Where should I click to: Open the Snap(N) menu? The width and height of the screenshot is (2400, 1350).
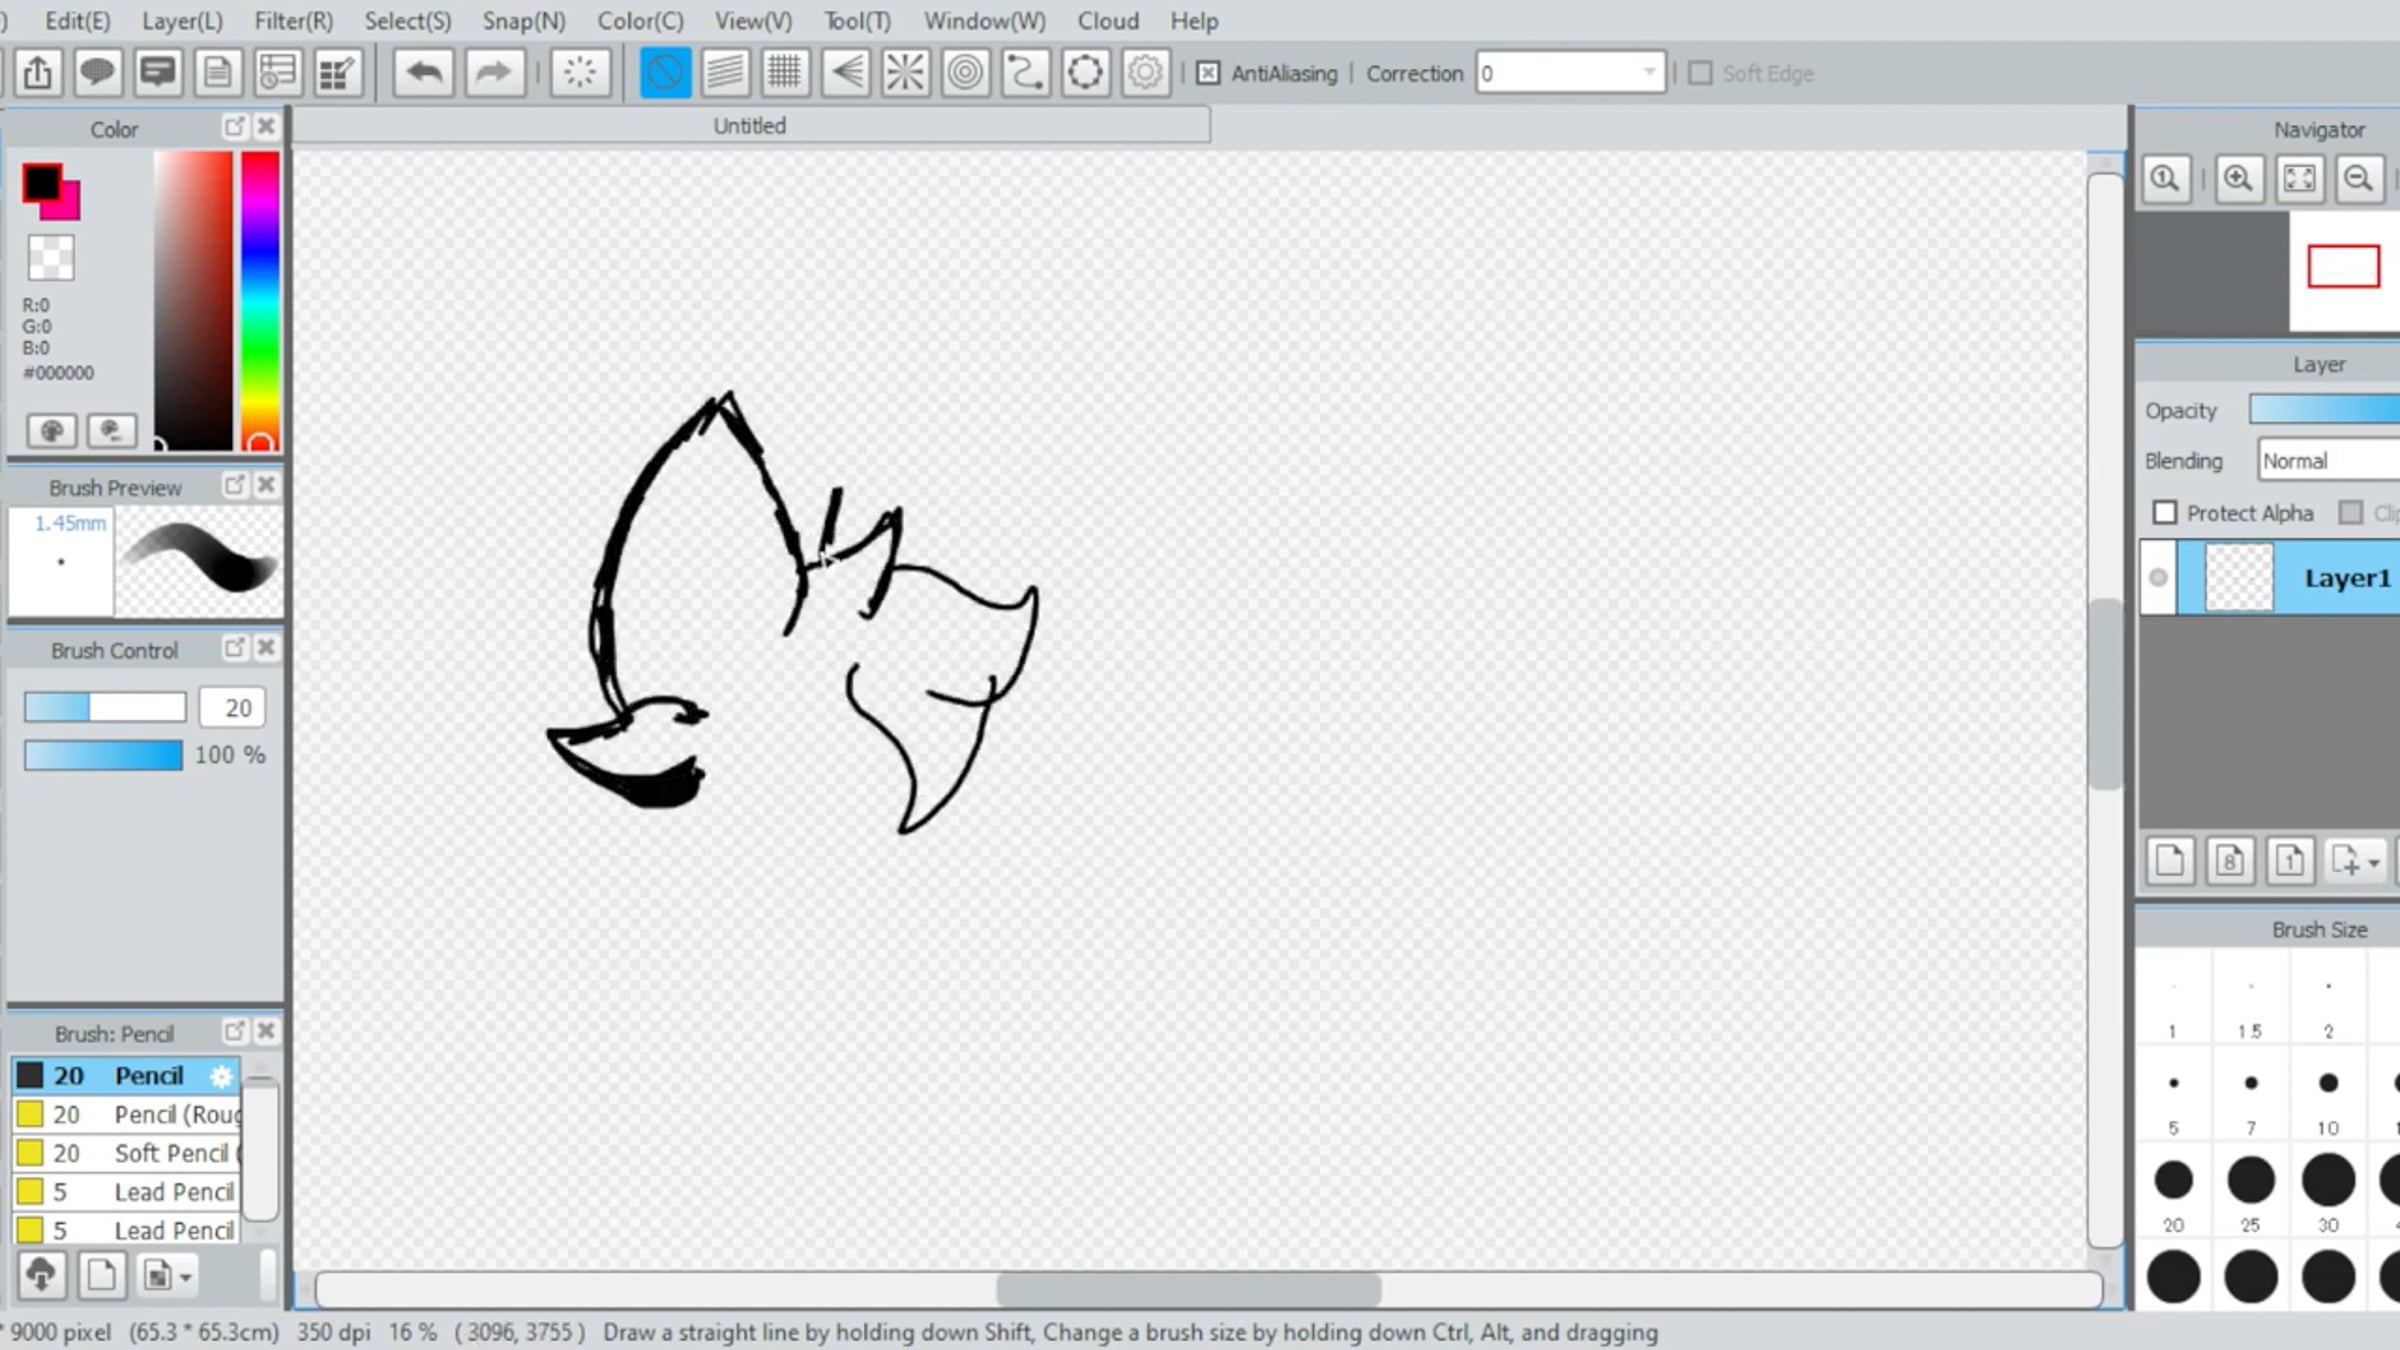523,21
